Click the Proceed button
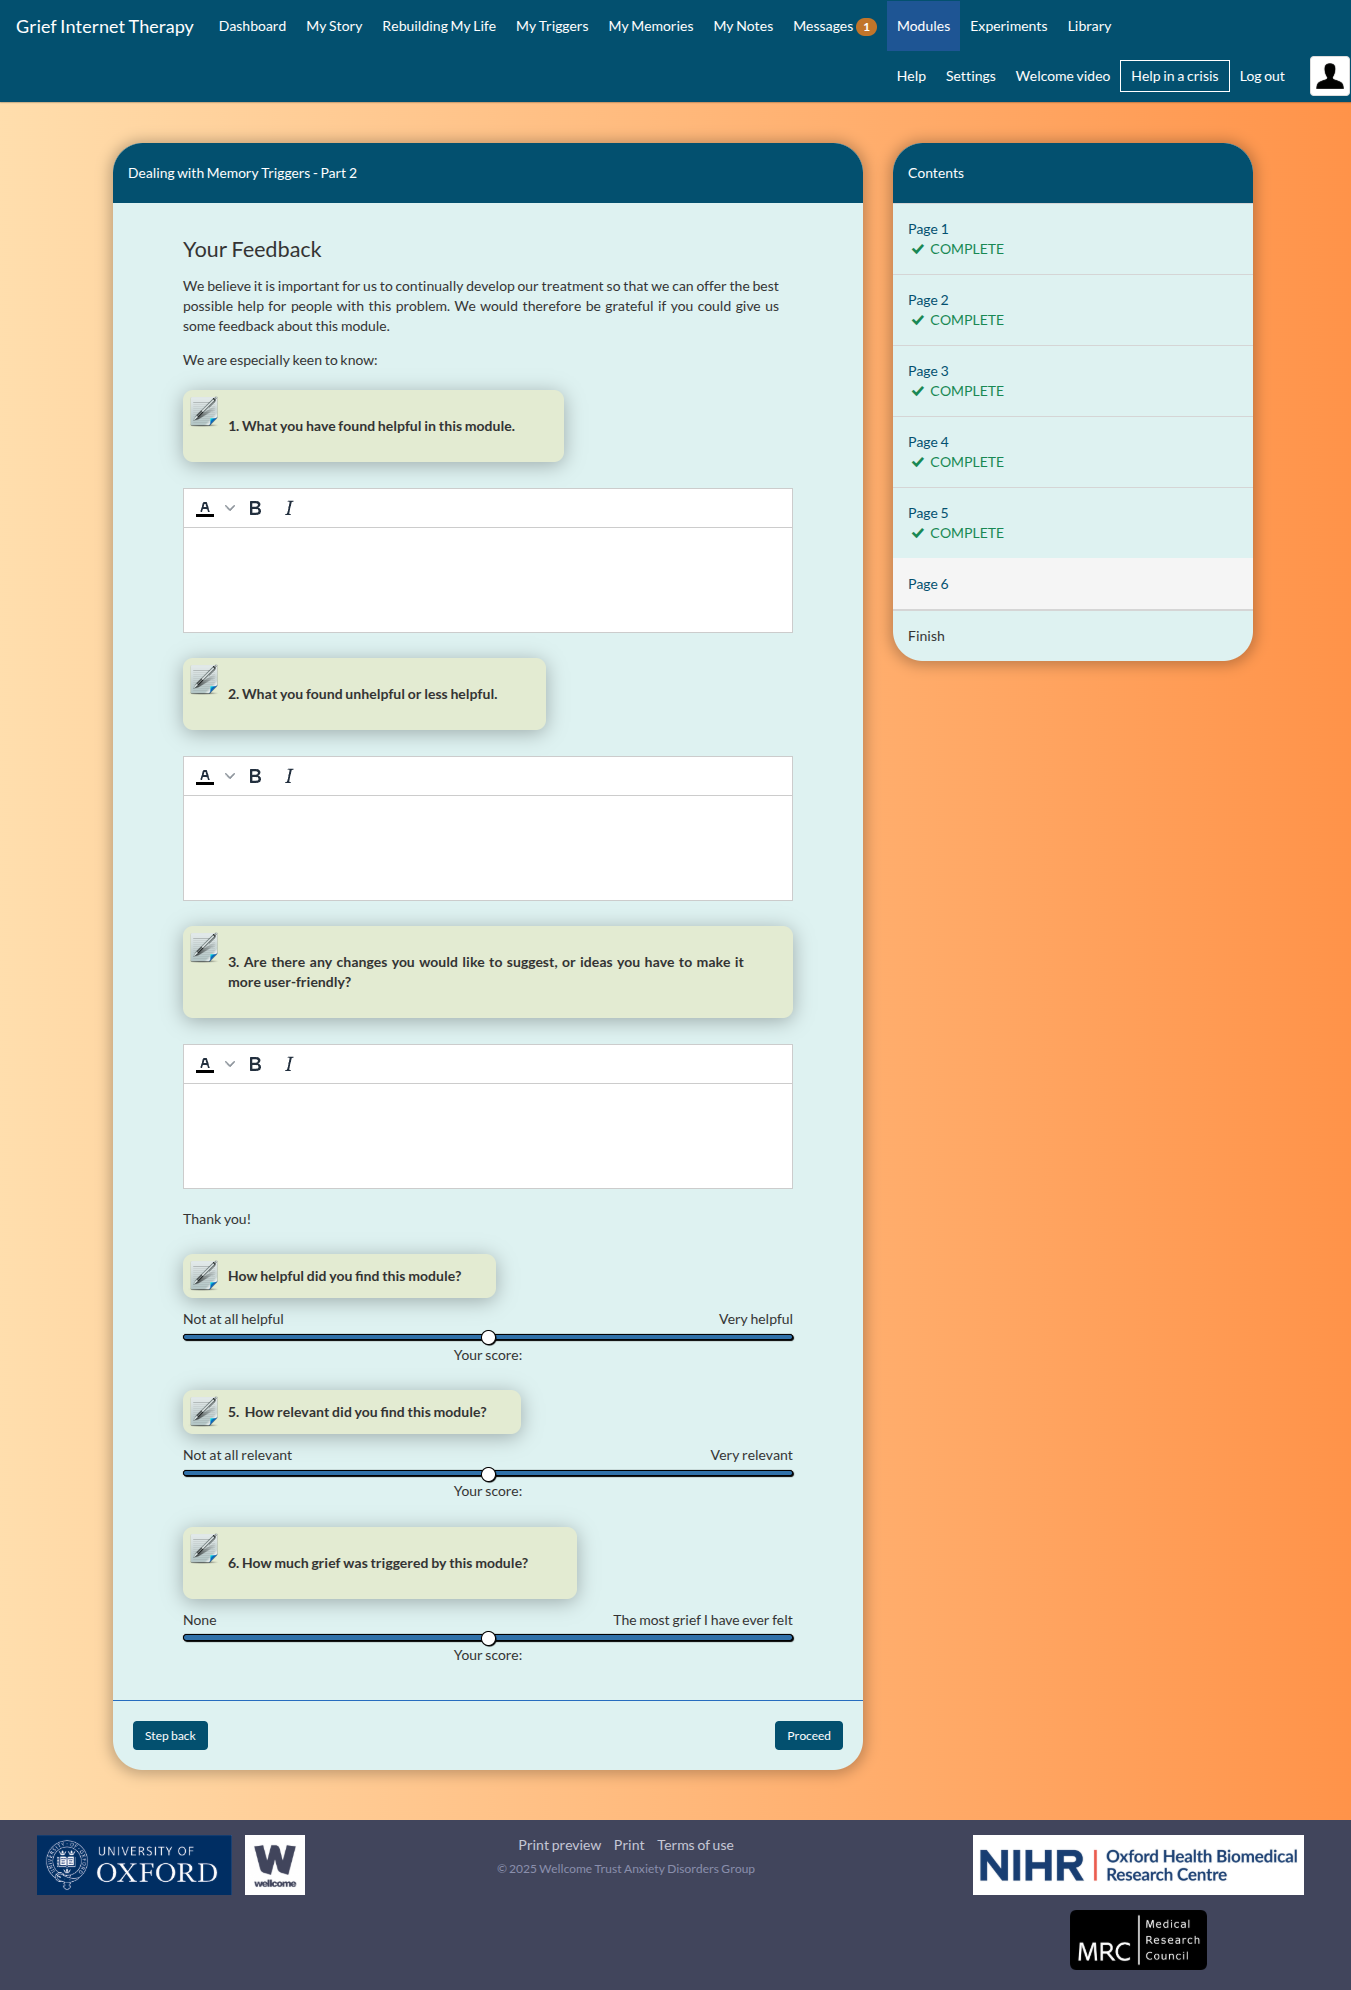Image resolution: width=1351 pixels, height=1990 pixels. coord(809,1736)
